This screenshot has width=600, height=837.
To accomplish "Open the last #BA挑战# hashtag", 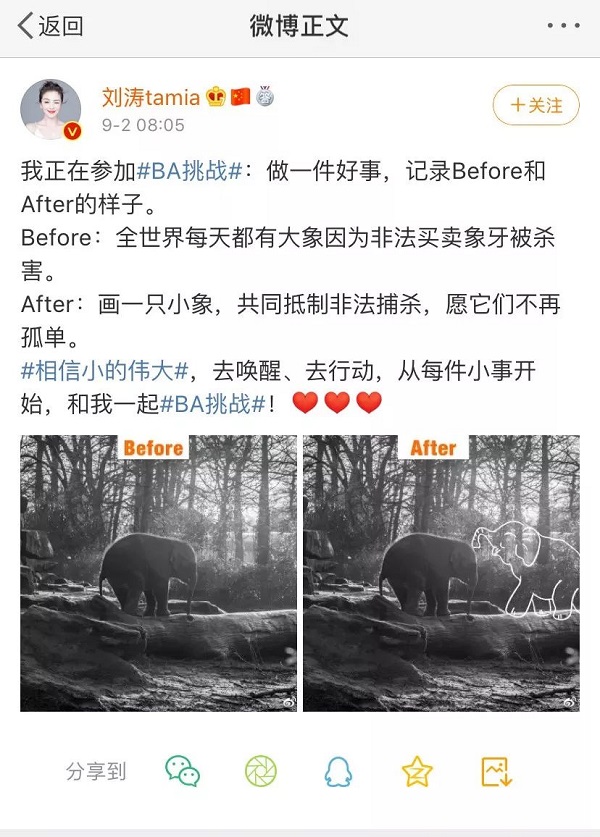I will coord(212,404).
